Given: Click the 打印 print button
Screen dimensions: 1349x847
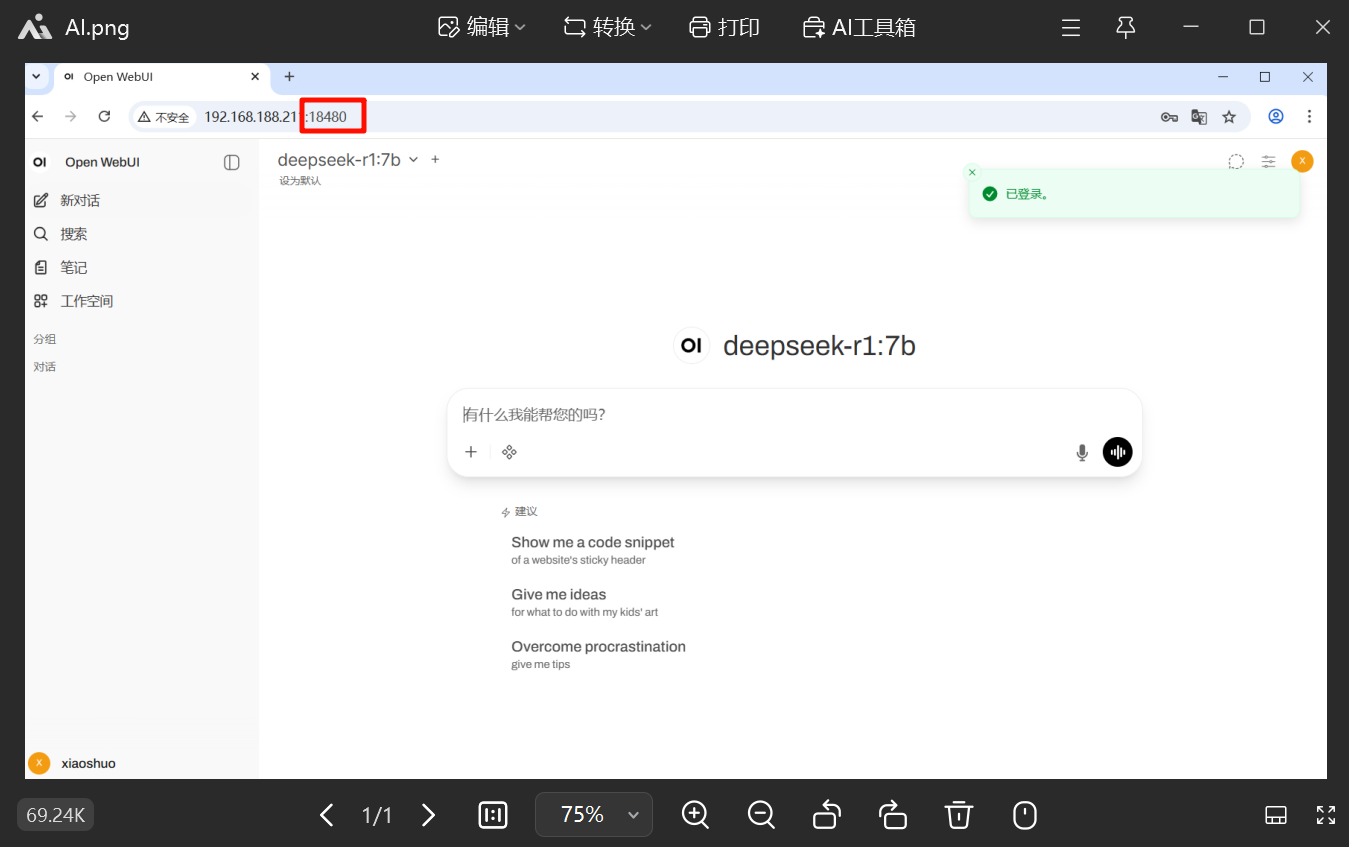Looking at the screenshot, I should [x=725, y=28].
